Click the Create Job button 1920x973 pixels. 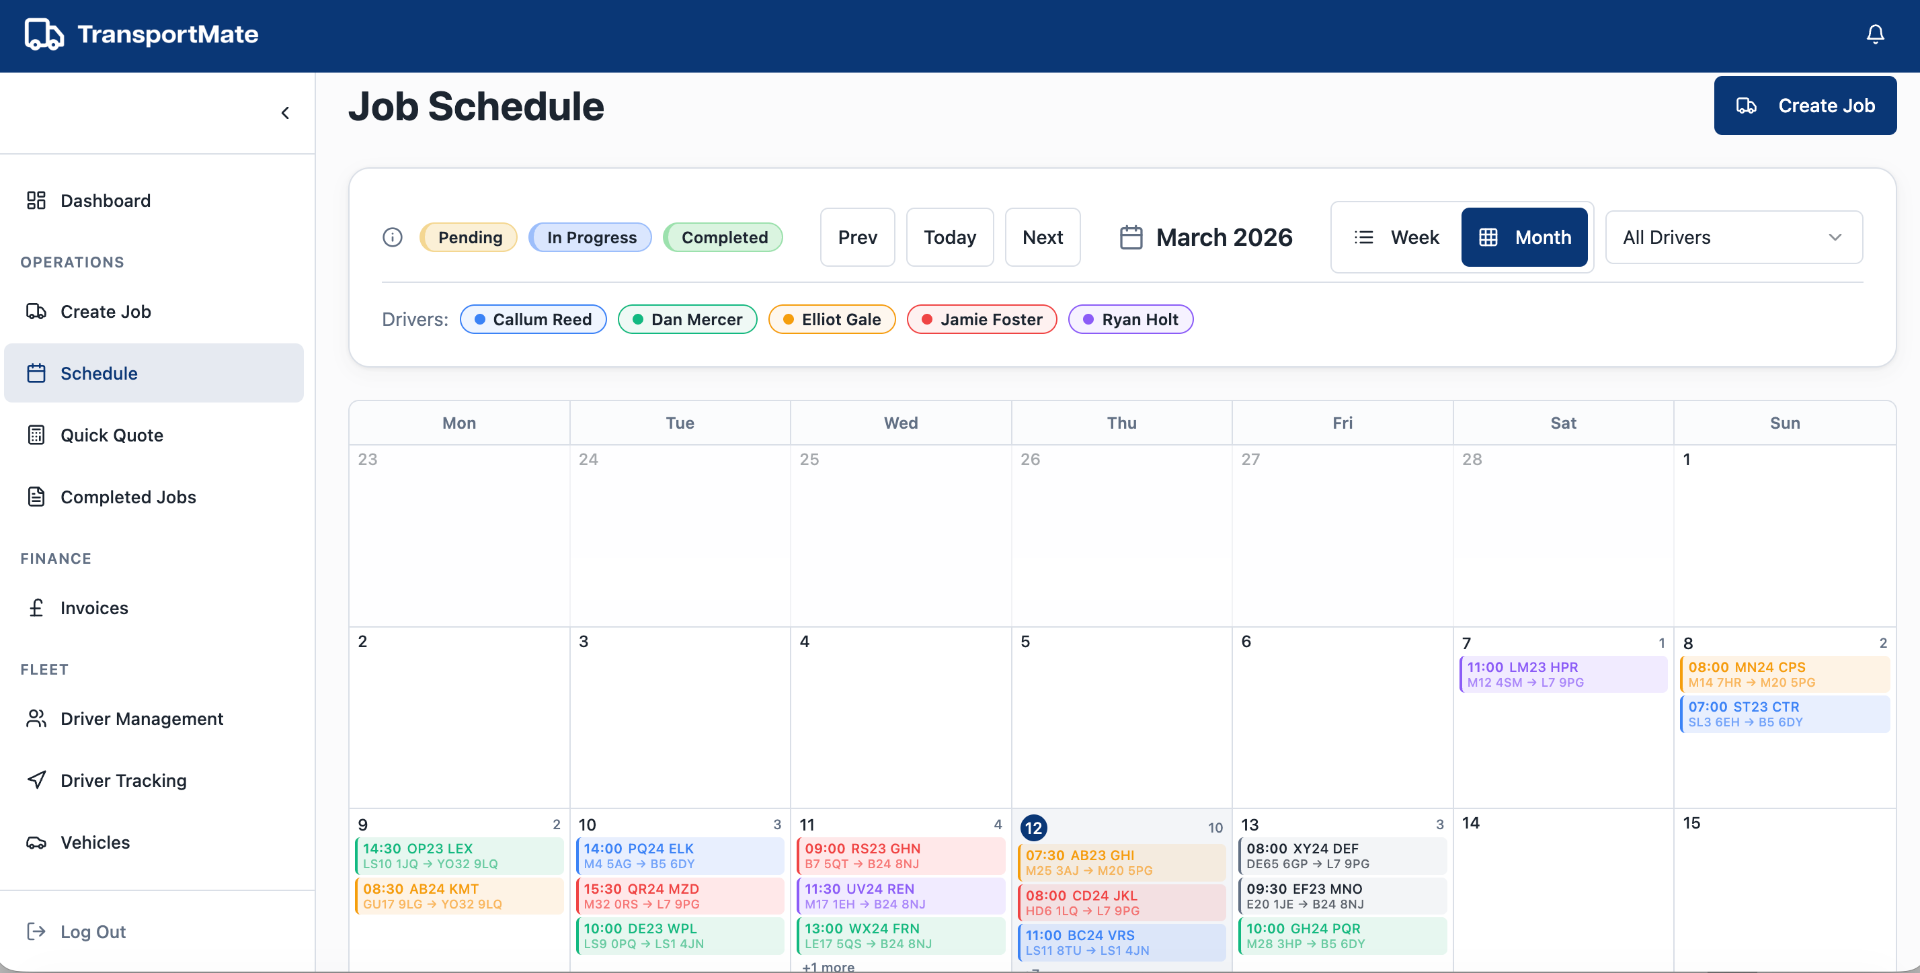click(1805, 105)
